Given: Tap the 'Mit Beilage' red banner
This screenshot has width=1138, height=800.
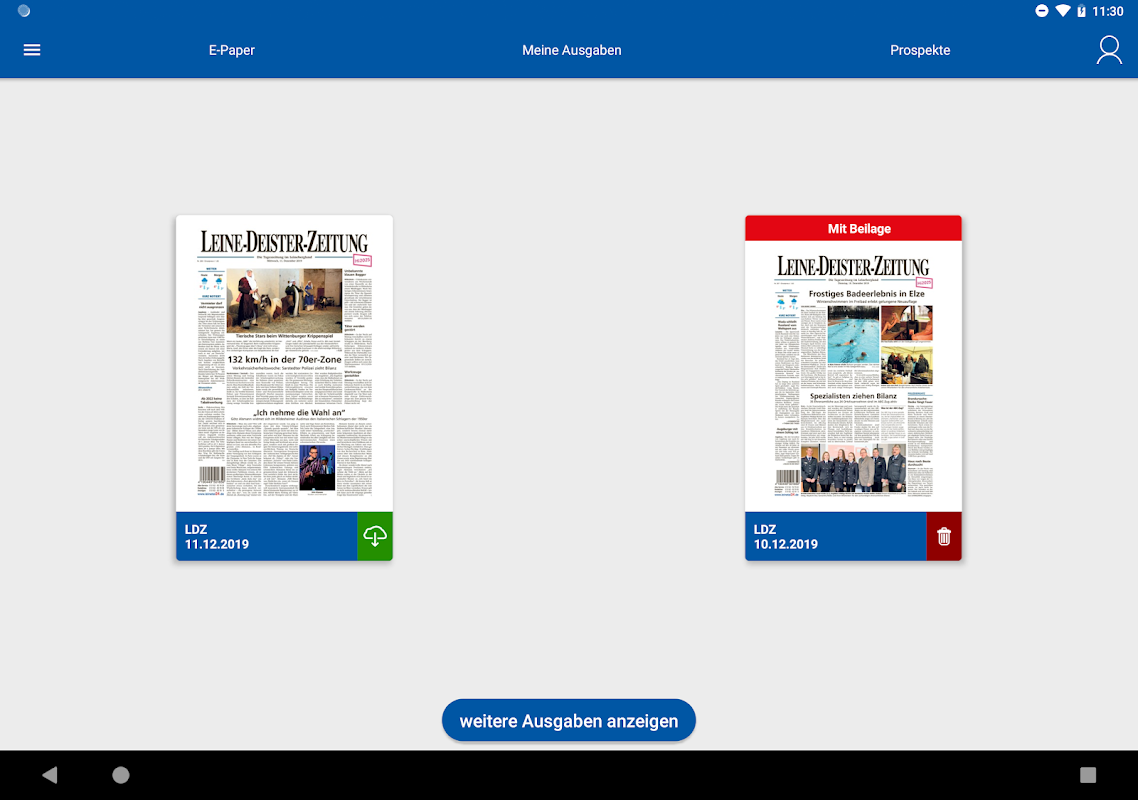Looking at the screenshot, I should click(854, 229).
